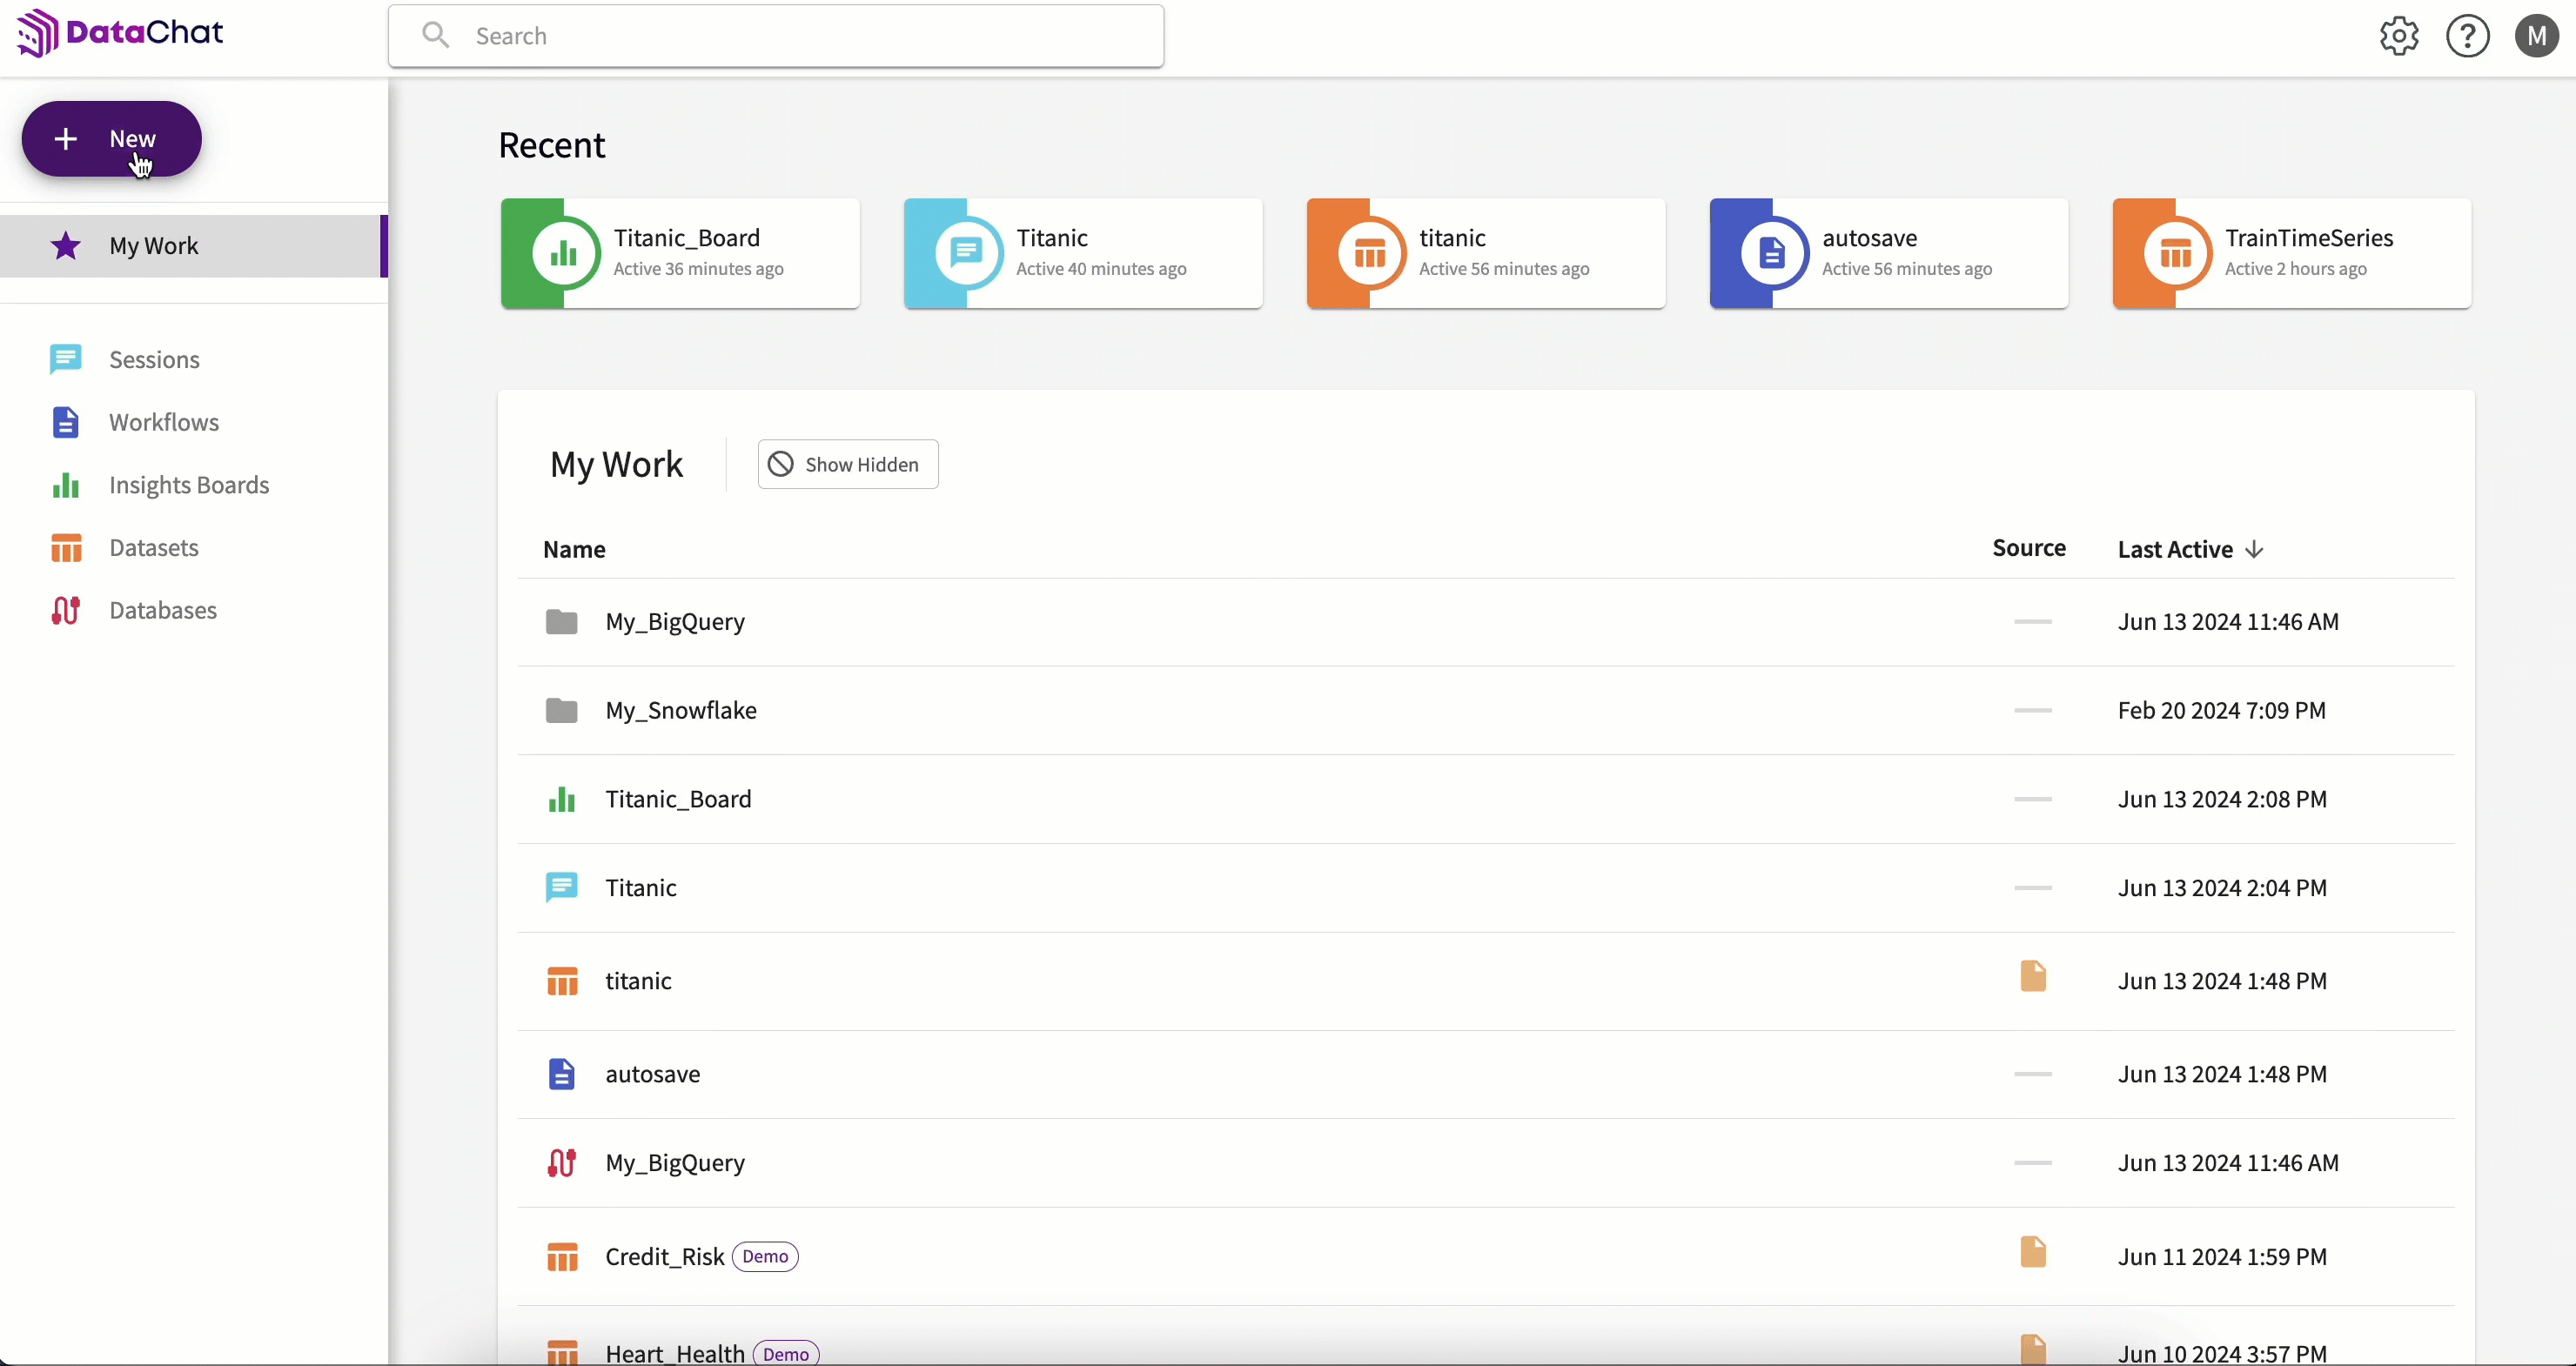Open the titanic dataset icon

coord(562,980)
